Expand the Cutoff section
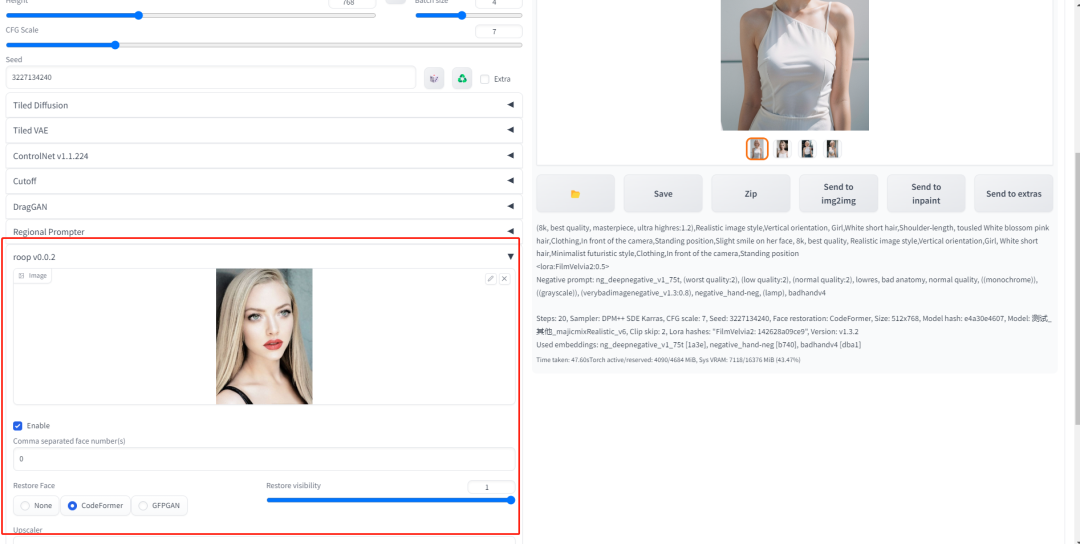Screen dimensions: 1080x544 [x=264, y=181]
